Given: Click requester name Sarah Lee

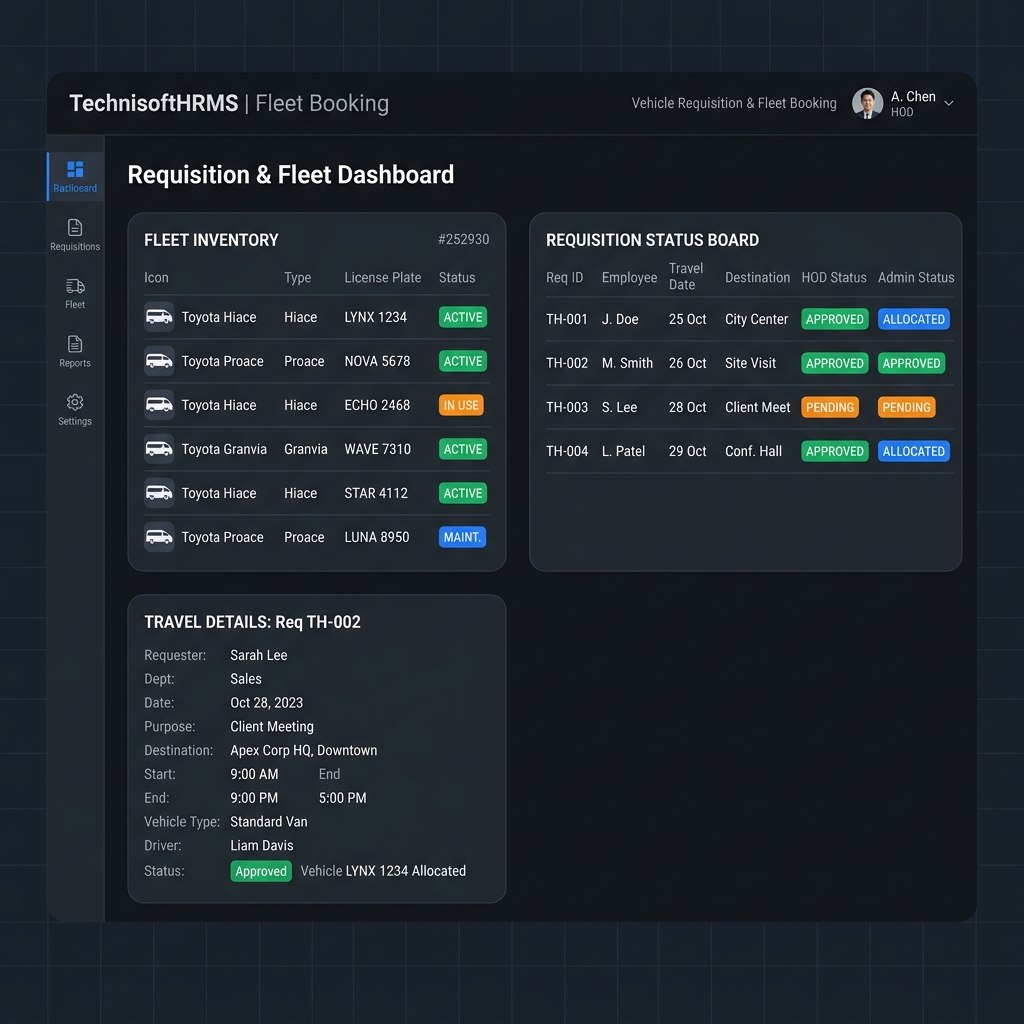Looking at the screenshot, I should click(259, 655).
